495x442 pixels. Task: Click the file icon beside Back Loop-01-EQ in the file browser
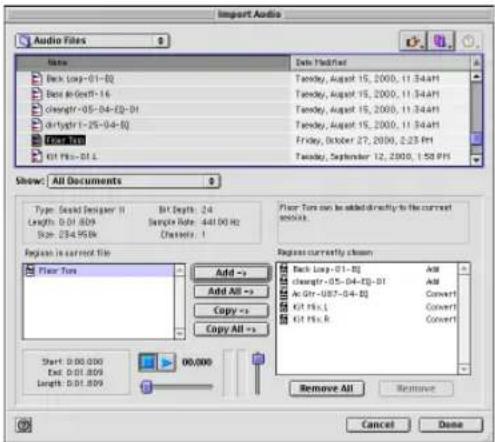pos(37,79)
